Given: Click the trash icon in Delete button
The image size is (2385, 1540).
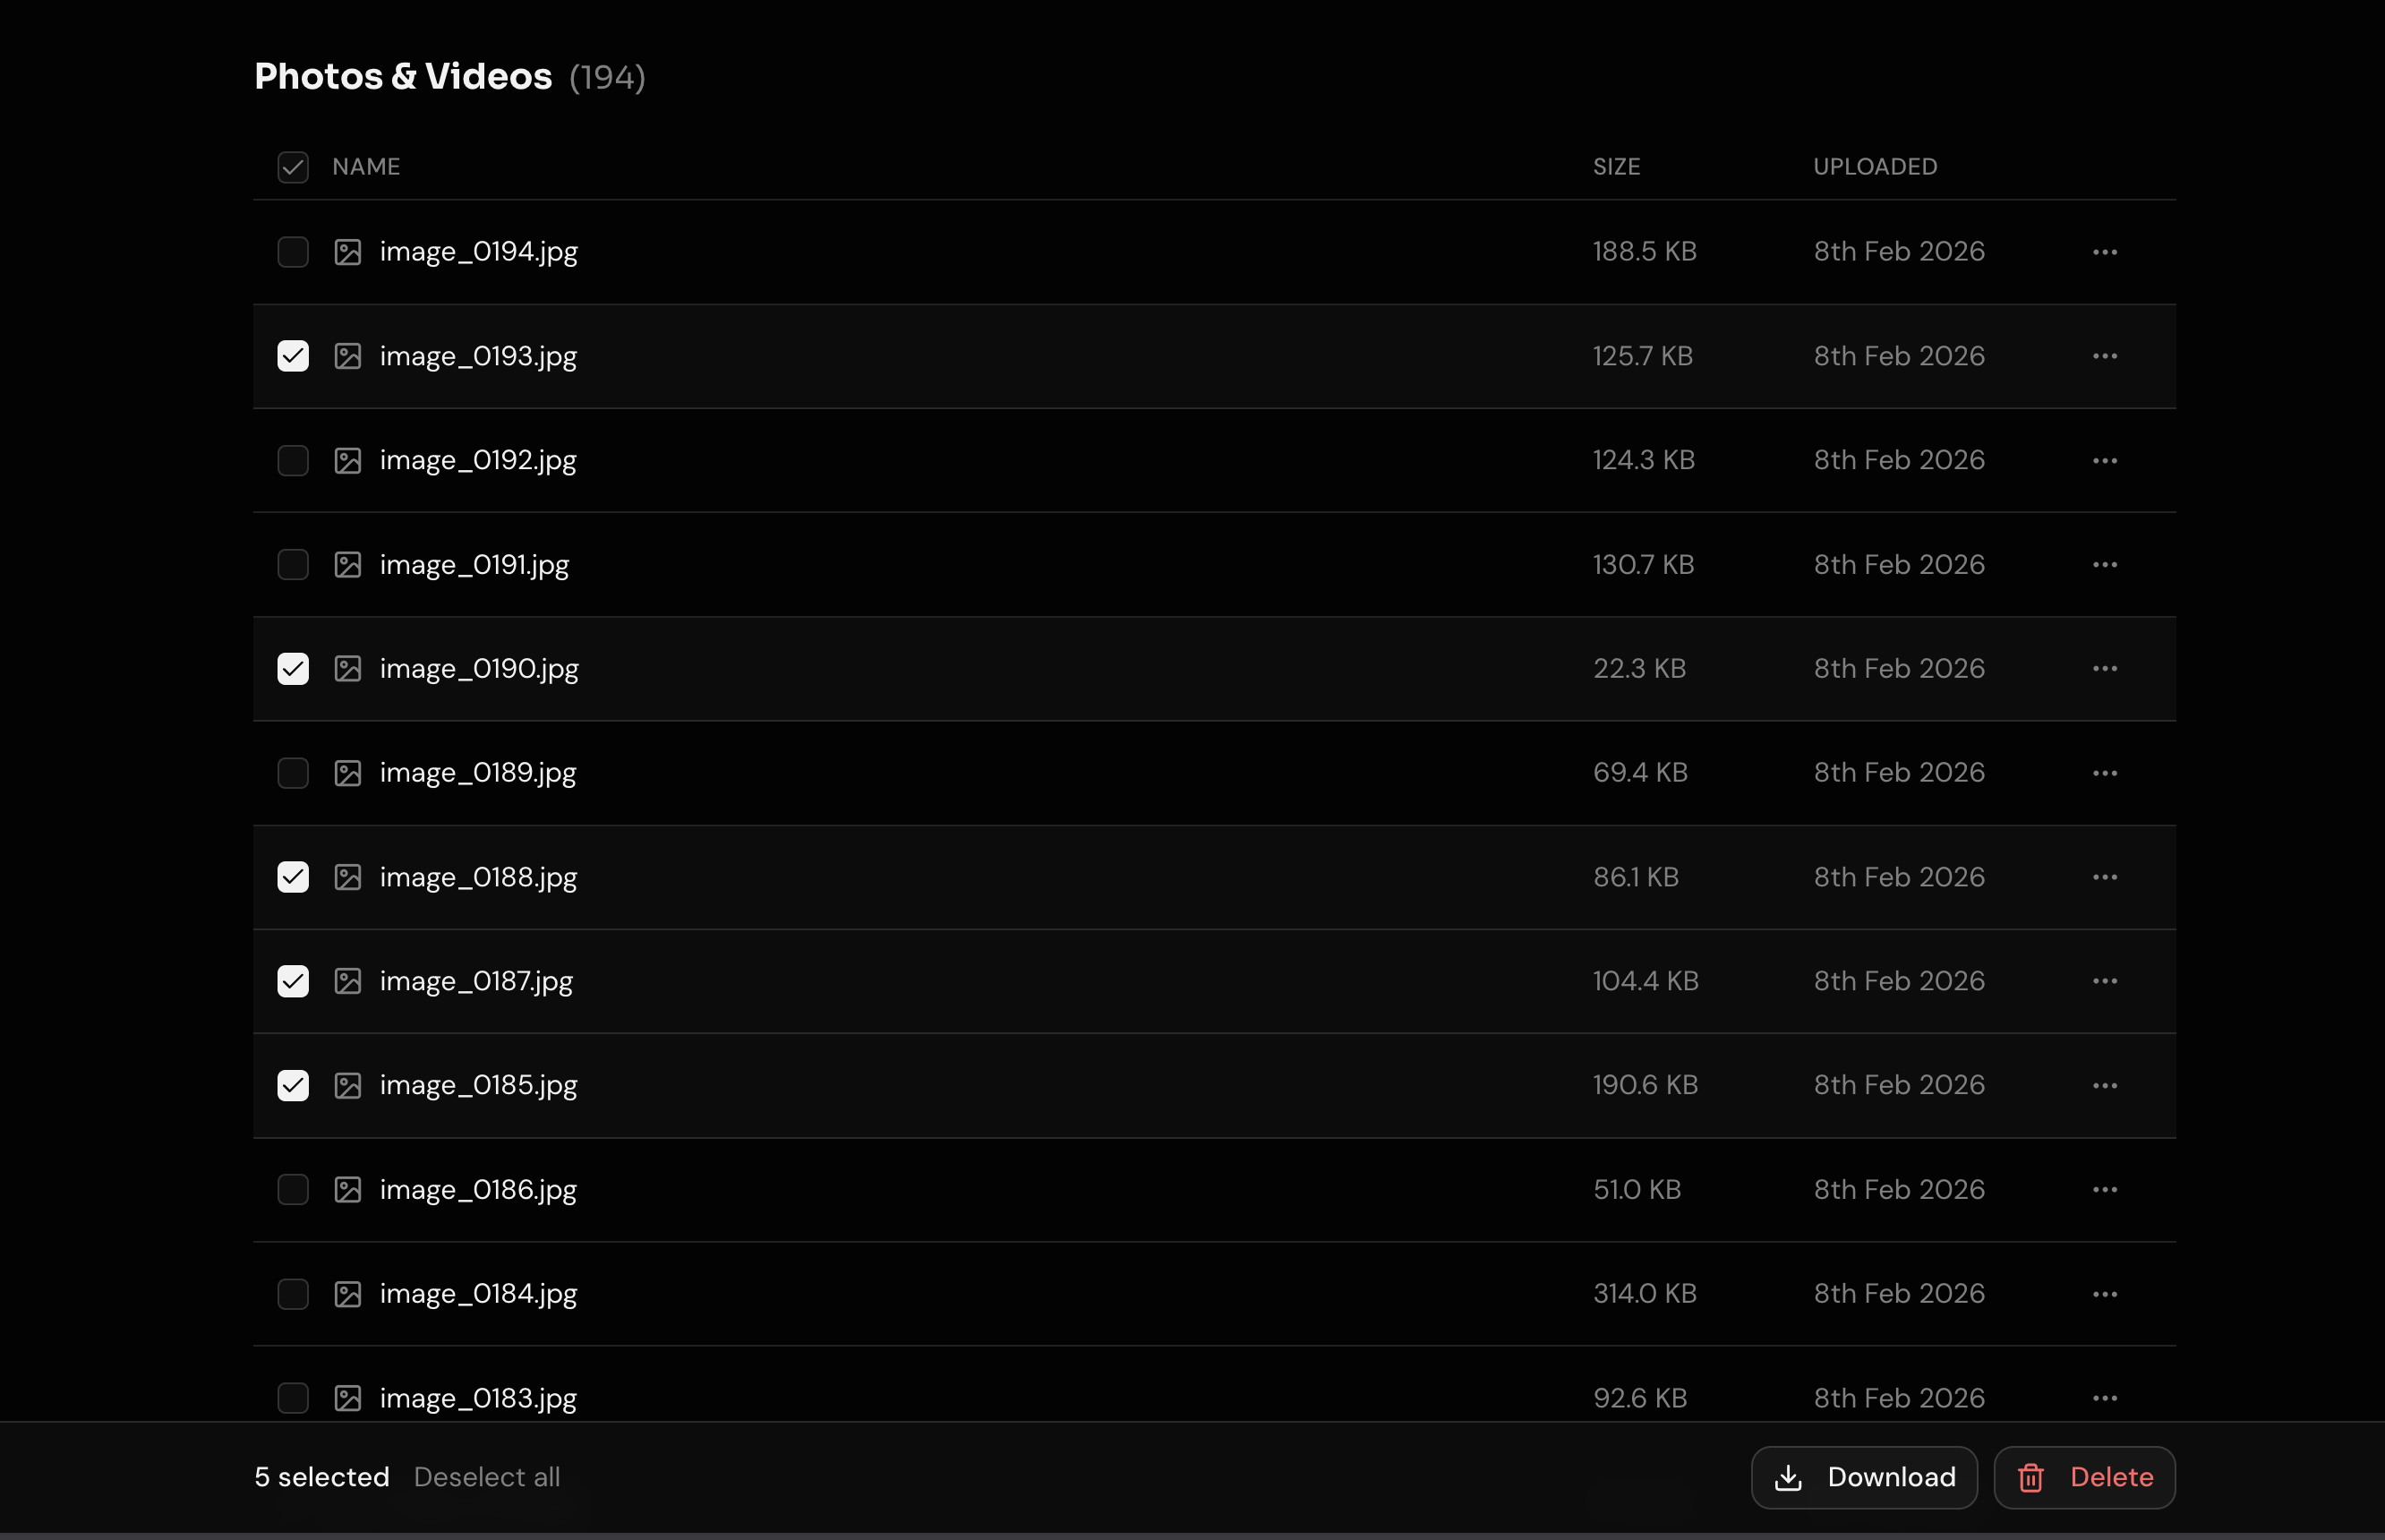Looking at the screenshot, I should (x=2030, y=1477).
